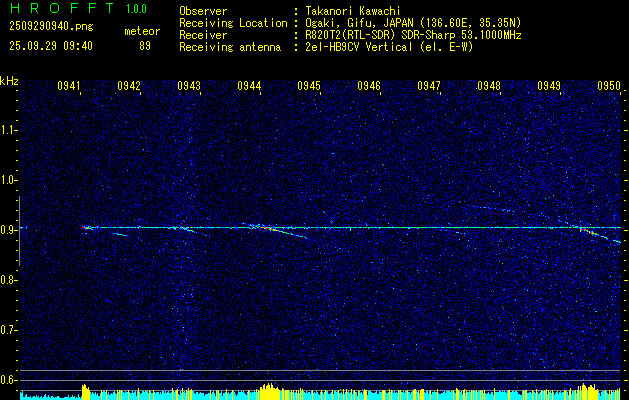This screenshot has width=629, height=400.
Task: Click observer name Takanori Kawachi
Action: click(352, 12)
